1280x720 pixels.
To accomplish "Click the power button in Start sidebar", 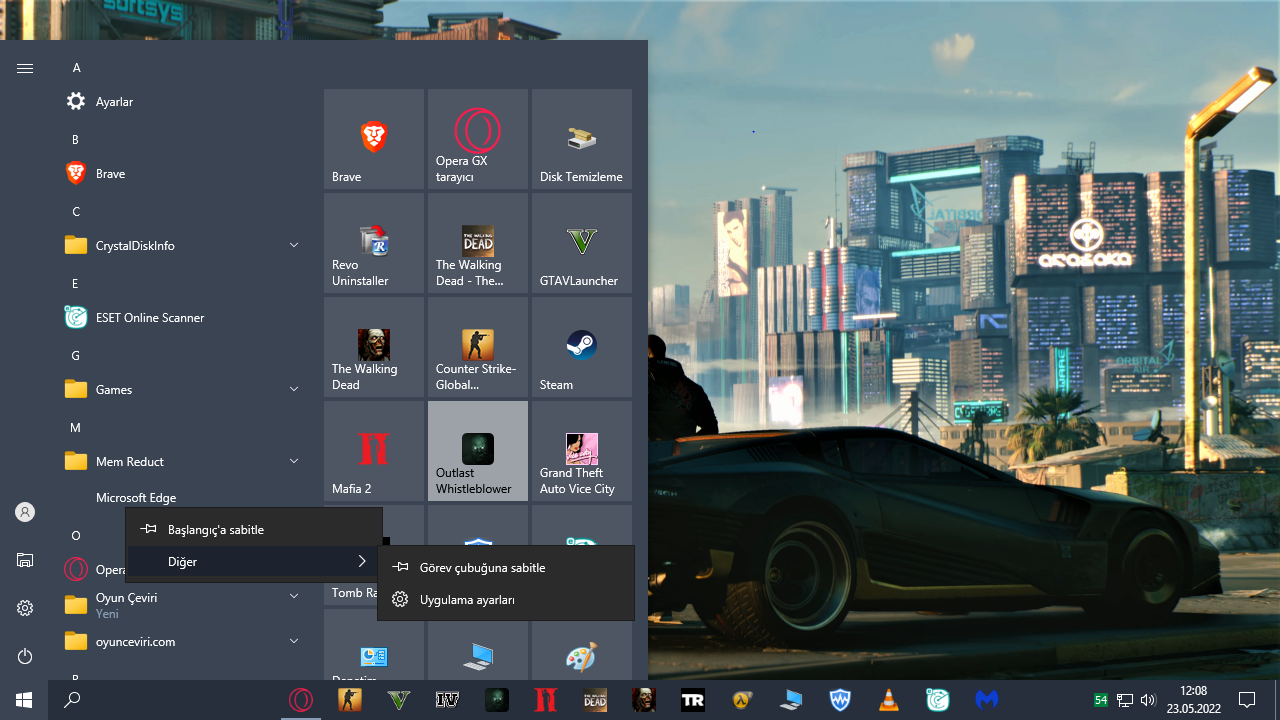I will click(x=25, y=656).
